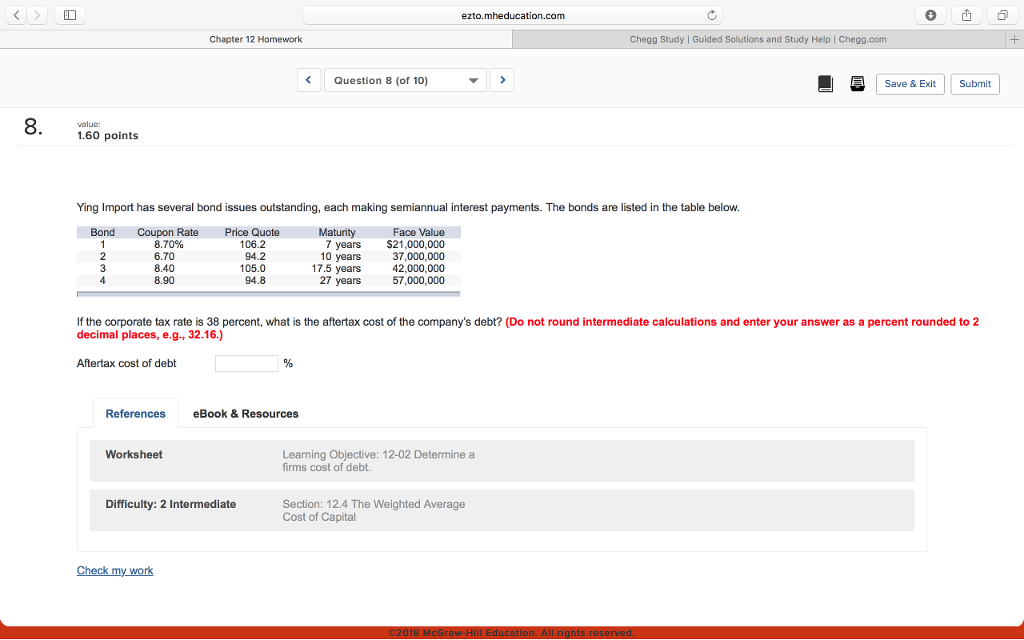Viewport: 1024px width, 640px height.
Task: Toggle the Safari sidebar icon
Action: (70, 15)
